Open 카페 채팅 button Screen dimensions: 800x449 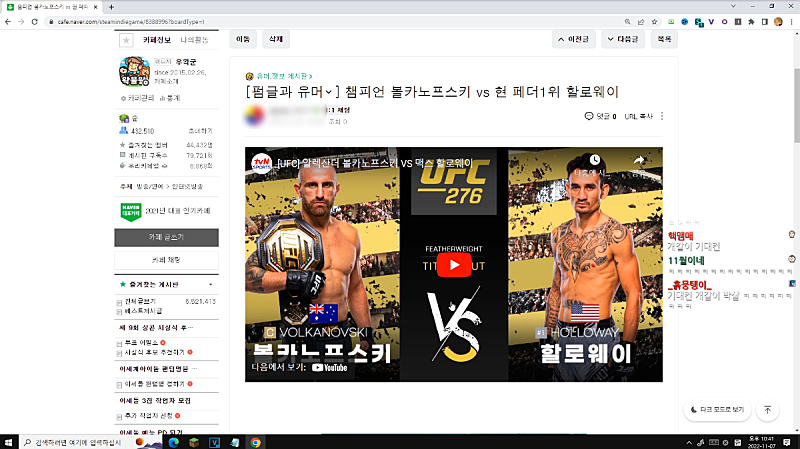pyautogui.click(x=166, y=260)
